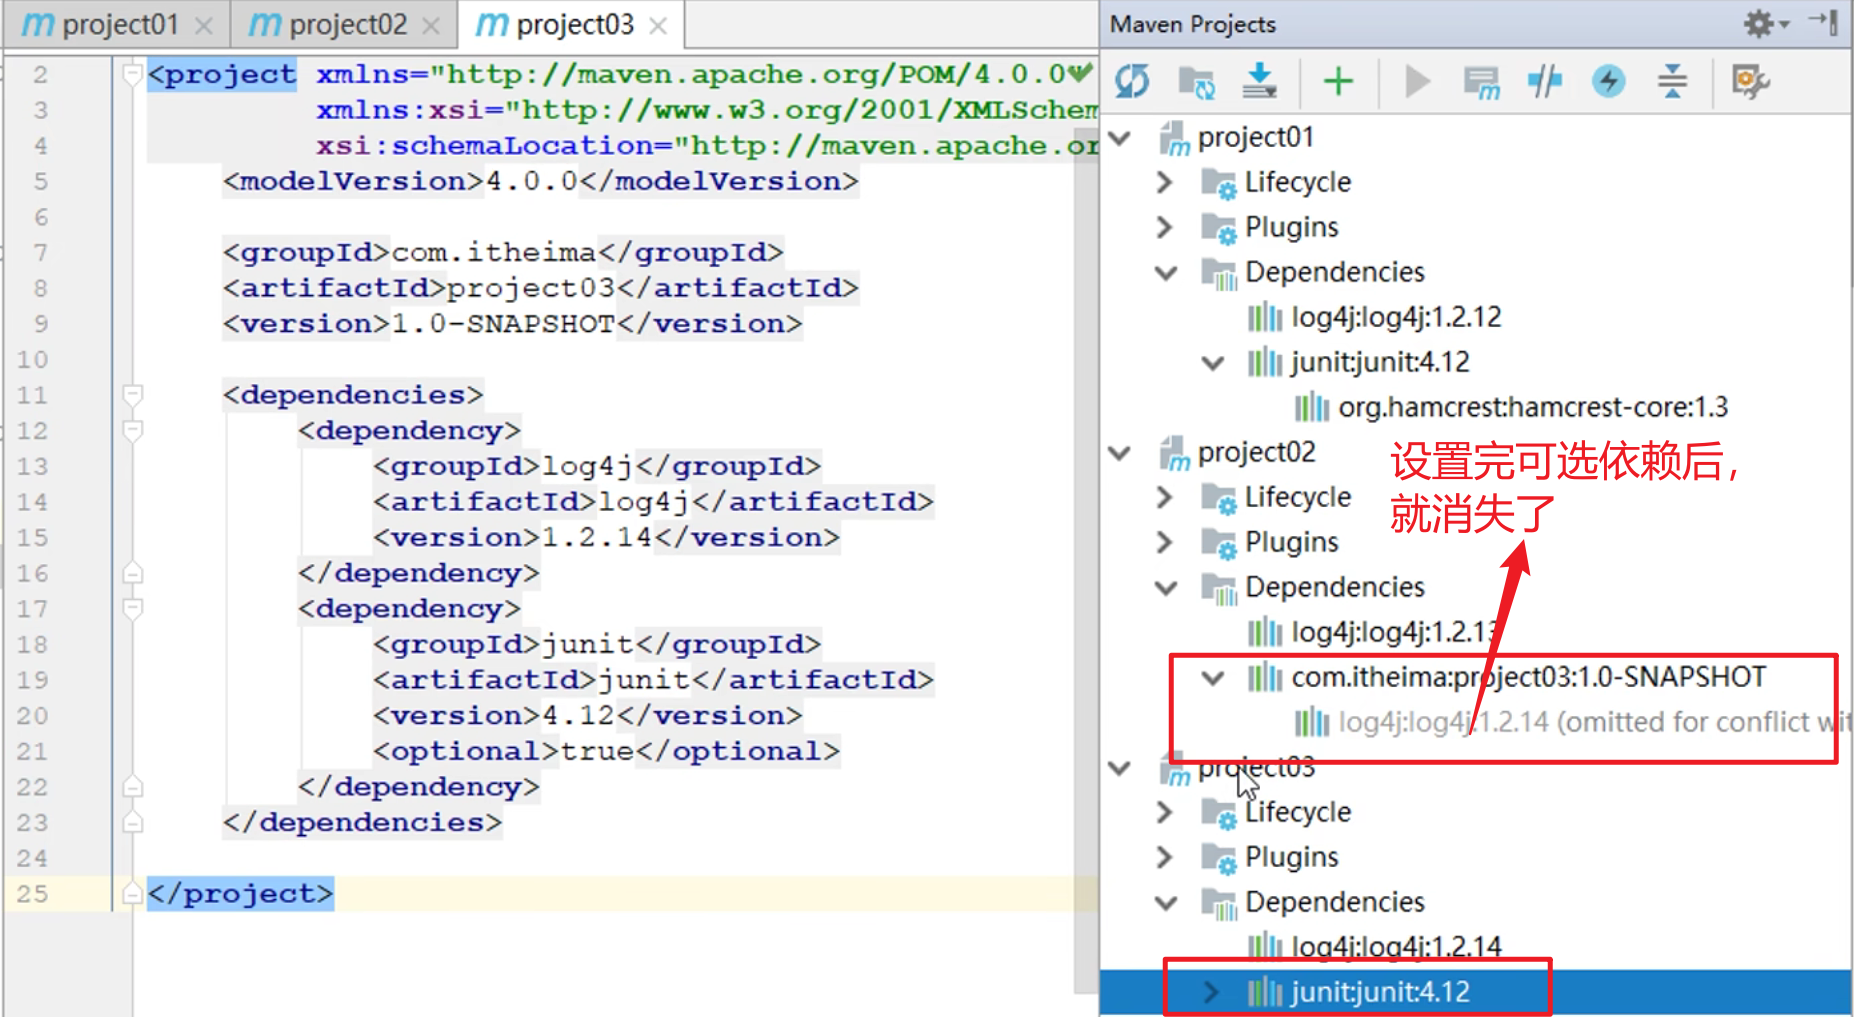This screenshot has width=1854, height=1017.
Task: Click Run Maven Build play icon
Action: tap(1417, 81)
